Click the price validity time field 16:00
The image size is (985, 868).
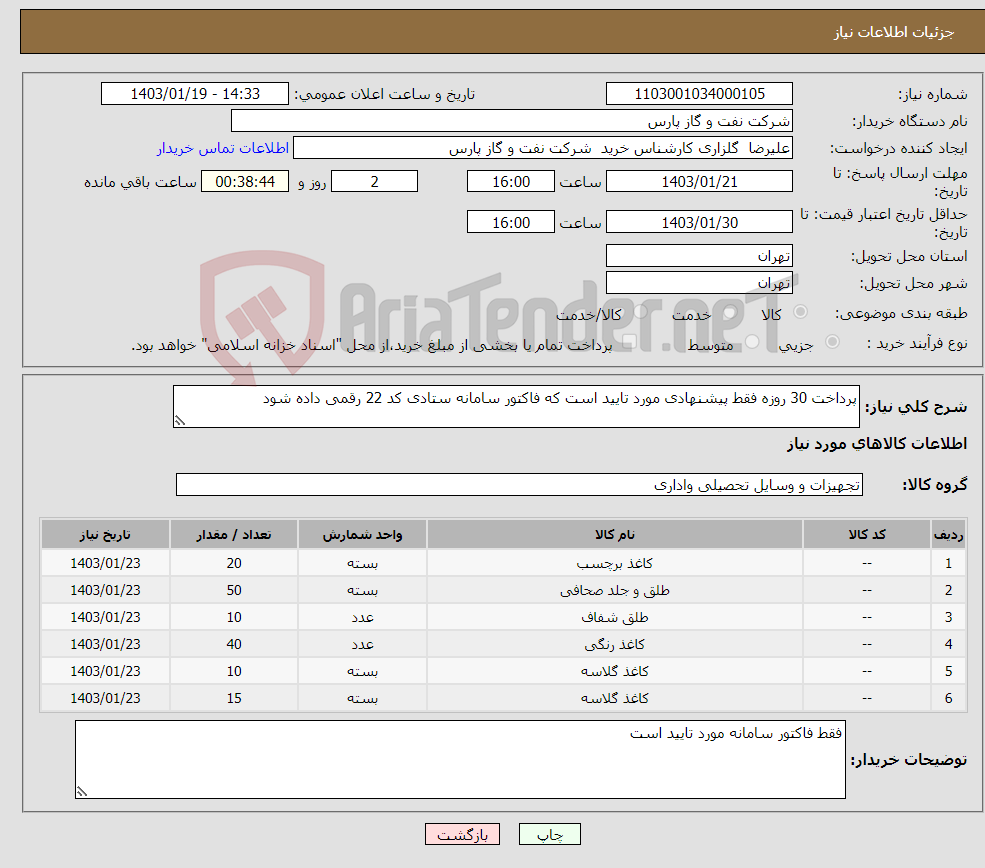point(511,222)
